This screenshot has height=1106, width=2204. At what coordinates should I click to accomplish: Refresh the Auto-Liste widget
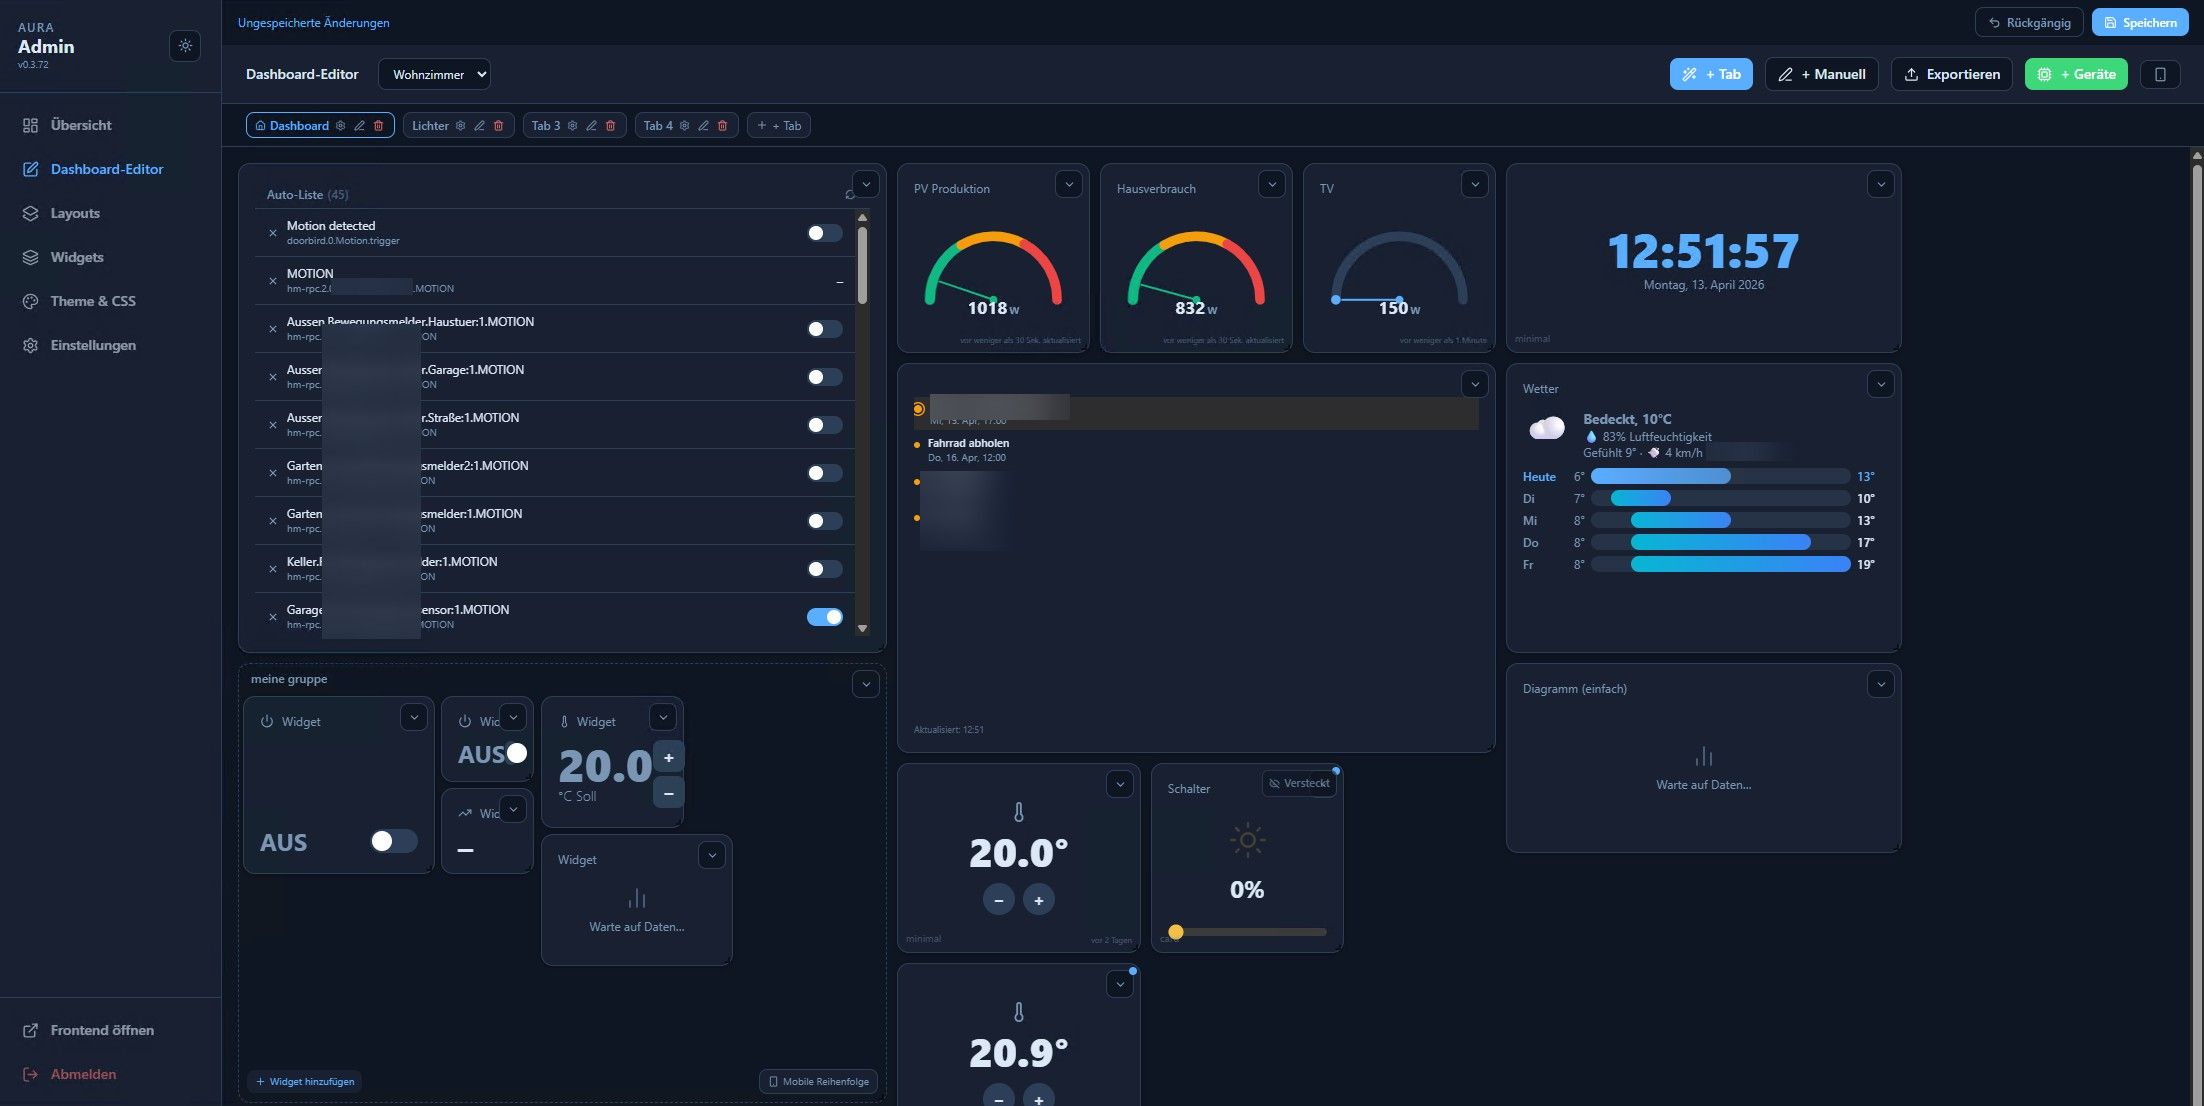[x=849, y=195]
